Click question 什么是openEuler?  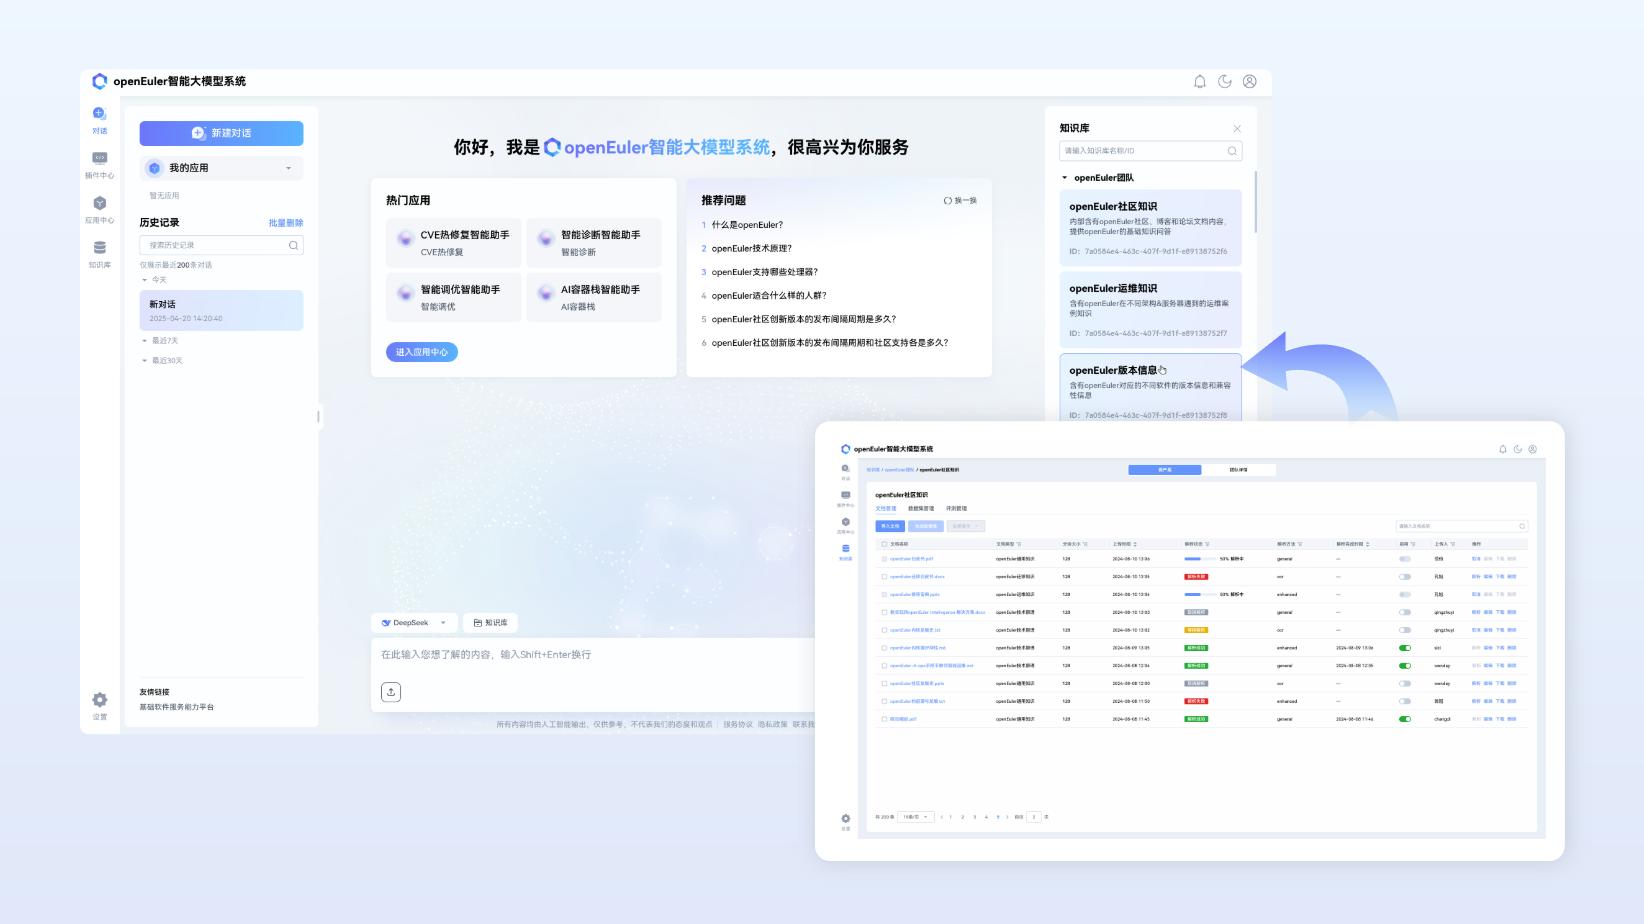tap(747, 225)
